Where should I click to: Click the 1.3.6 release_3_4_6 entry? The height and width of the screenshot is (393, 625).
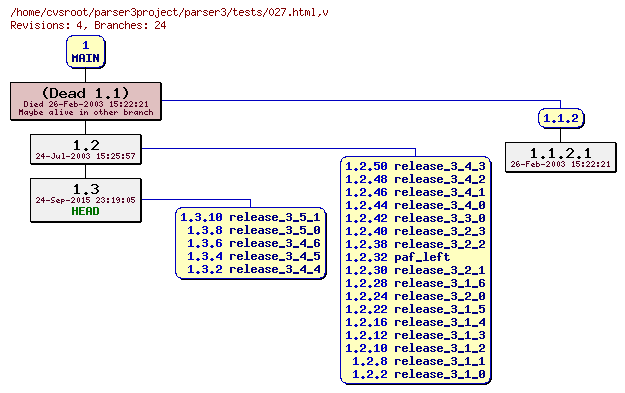click(254, 243)
